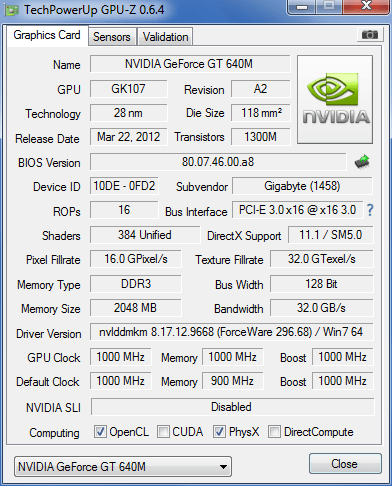This screenshot has width=392, height=486.
Task: Click the Memory Size 2048 MB field
Action: (x=136, y=308)
